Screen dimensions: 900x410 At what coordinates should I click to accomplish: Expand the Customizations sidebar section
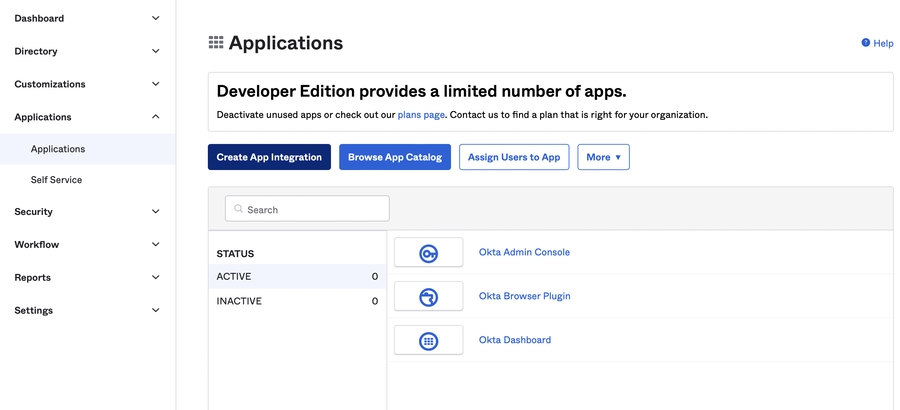[155, 84]
